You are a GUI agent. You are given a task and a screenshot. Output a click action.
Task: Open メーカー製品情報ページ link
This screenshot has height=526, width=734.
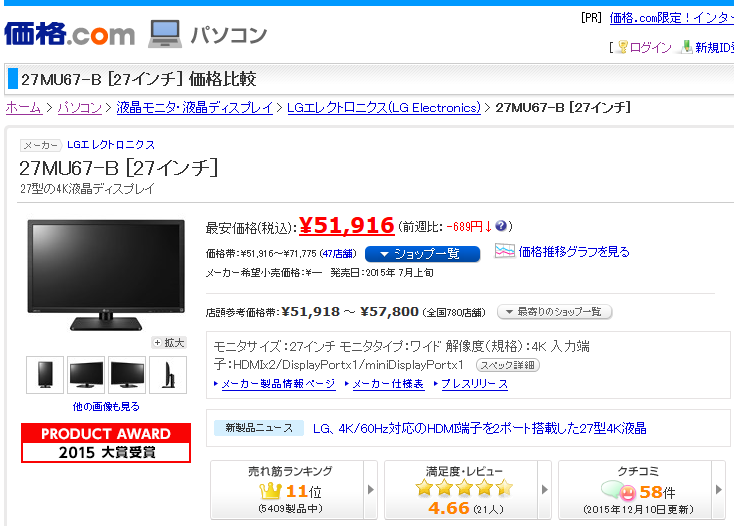pyautogui.click(x=279, y=384)
